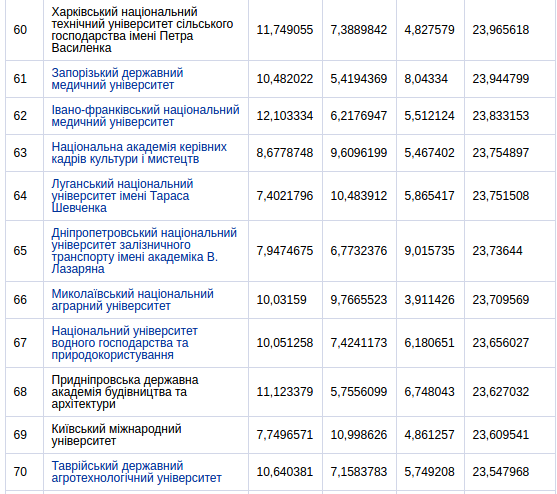This screenshot has width=557, height=494.
Task: Click the total score 23,547968
Action: click(x=501, y=472)
